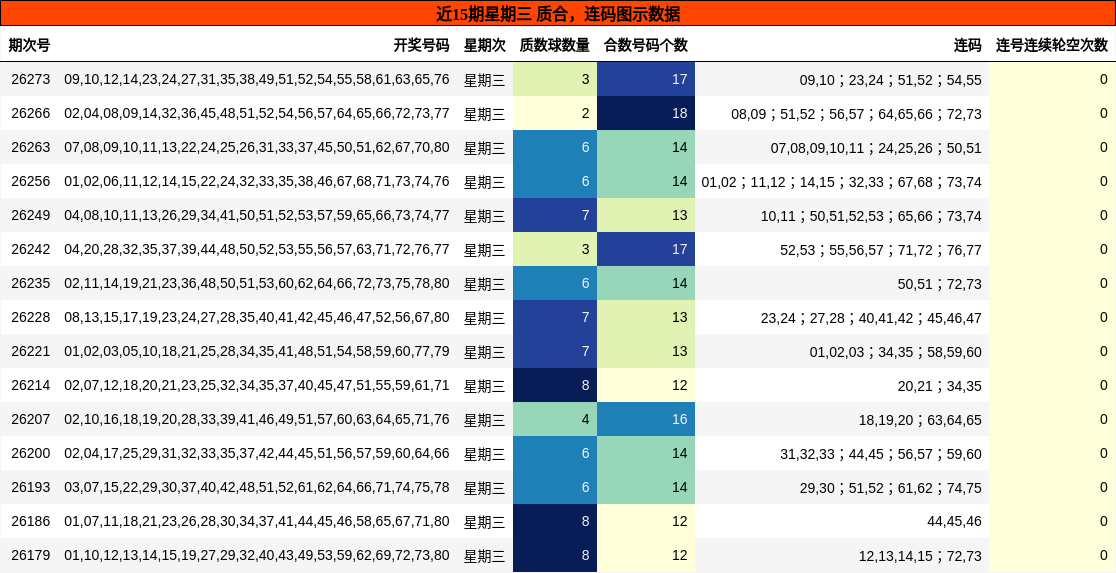Screen dimensions: 1116x573
Task: Click the draw numbers starting 07,08,09,10,11,13
Action: (x=257, y=147)
